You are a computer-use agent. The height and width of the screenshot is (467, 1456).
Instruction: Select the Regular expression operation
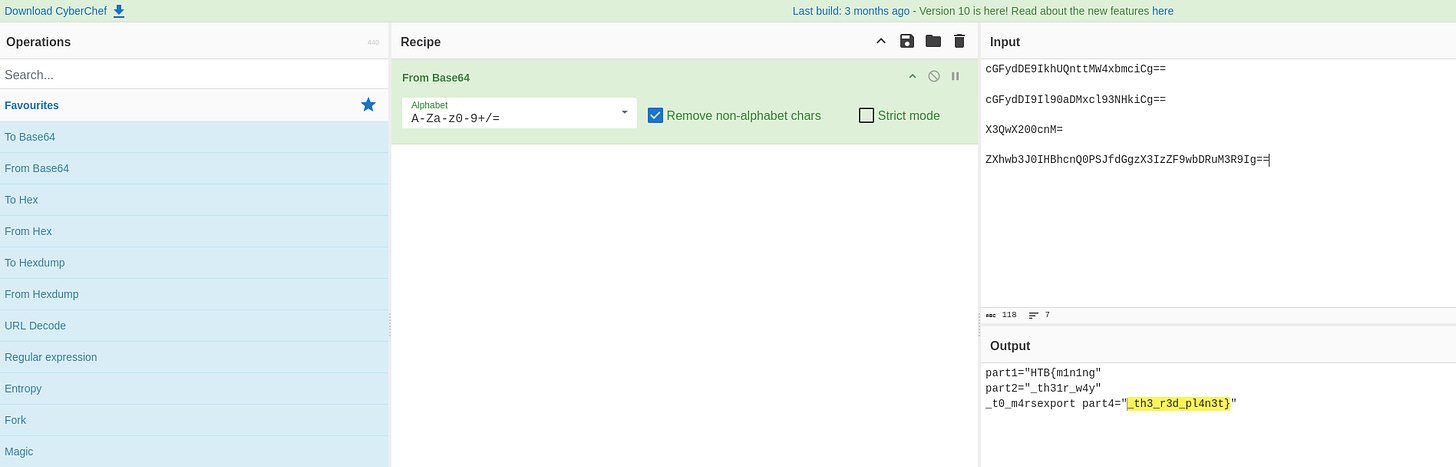pyautogui.click(x=194, y=357)
